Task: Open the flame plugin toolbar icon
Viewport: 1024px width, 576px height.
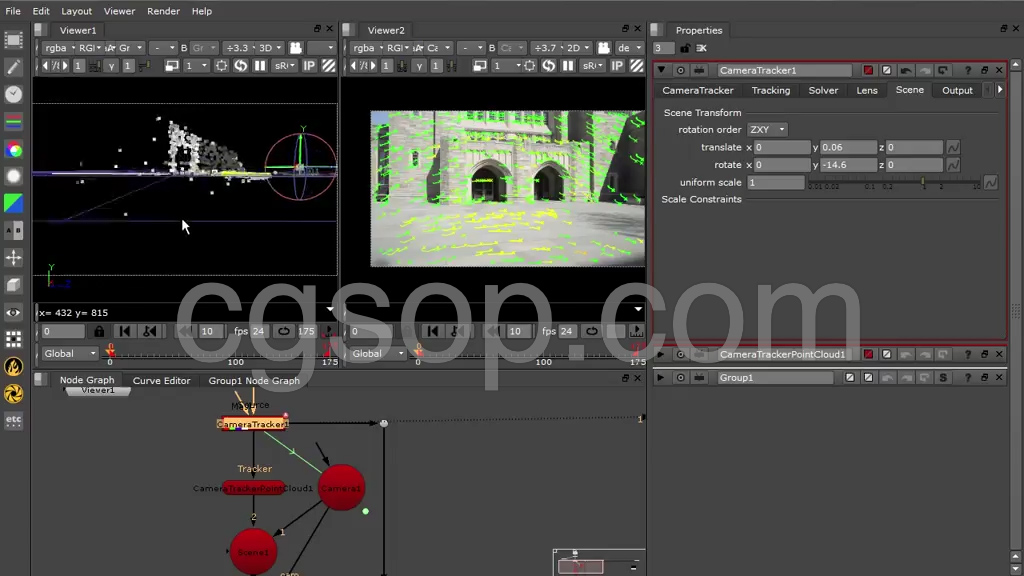Action: [x=13, y=366]
